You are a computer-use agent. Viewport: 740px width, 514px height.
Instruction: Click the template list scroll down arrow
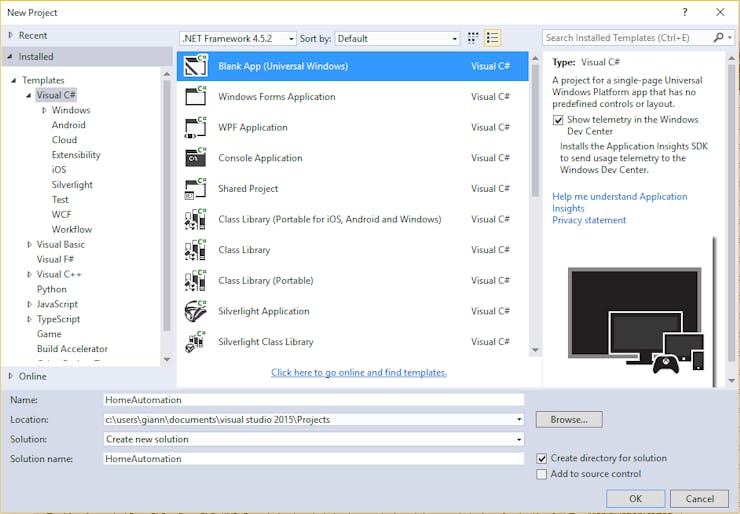point(535,350)
